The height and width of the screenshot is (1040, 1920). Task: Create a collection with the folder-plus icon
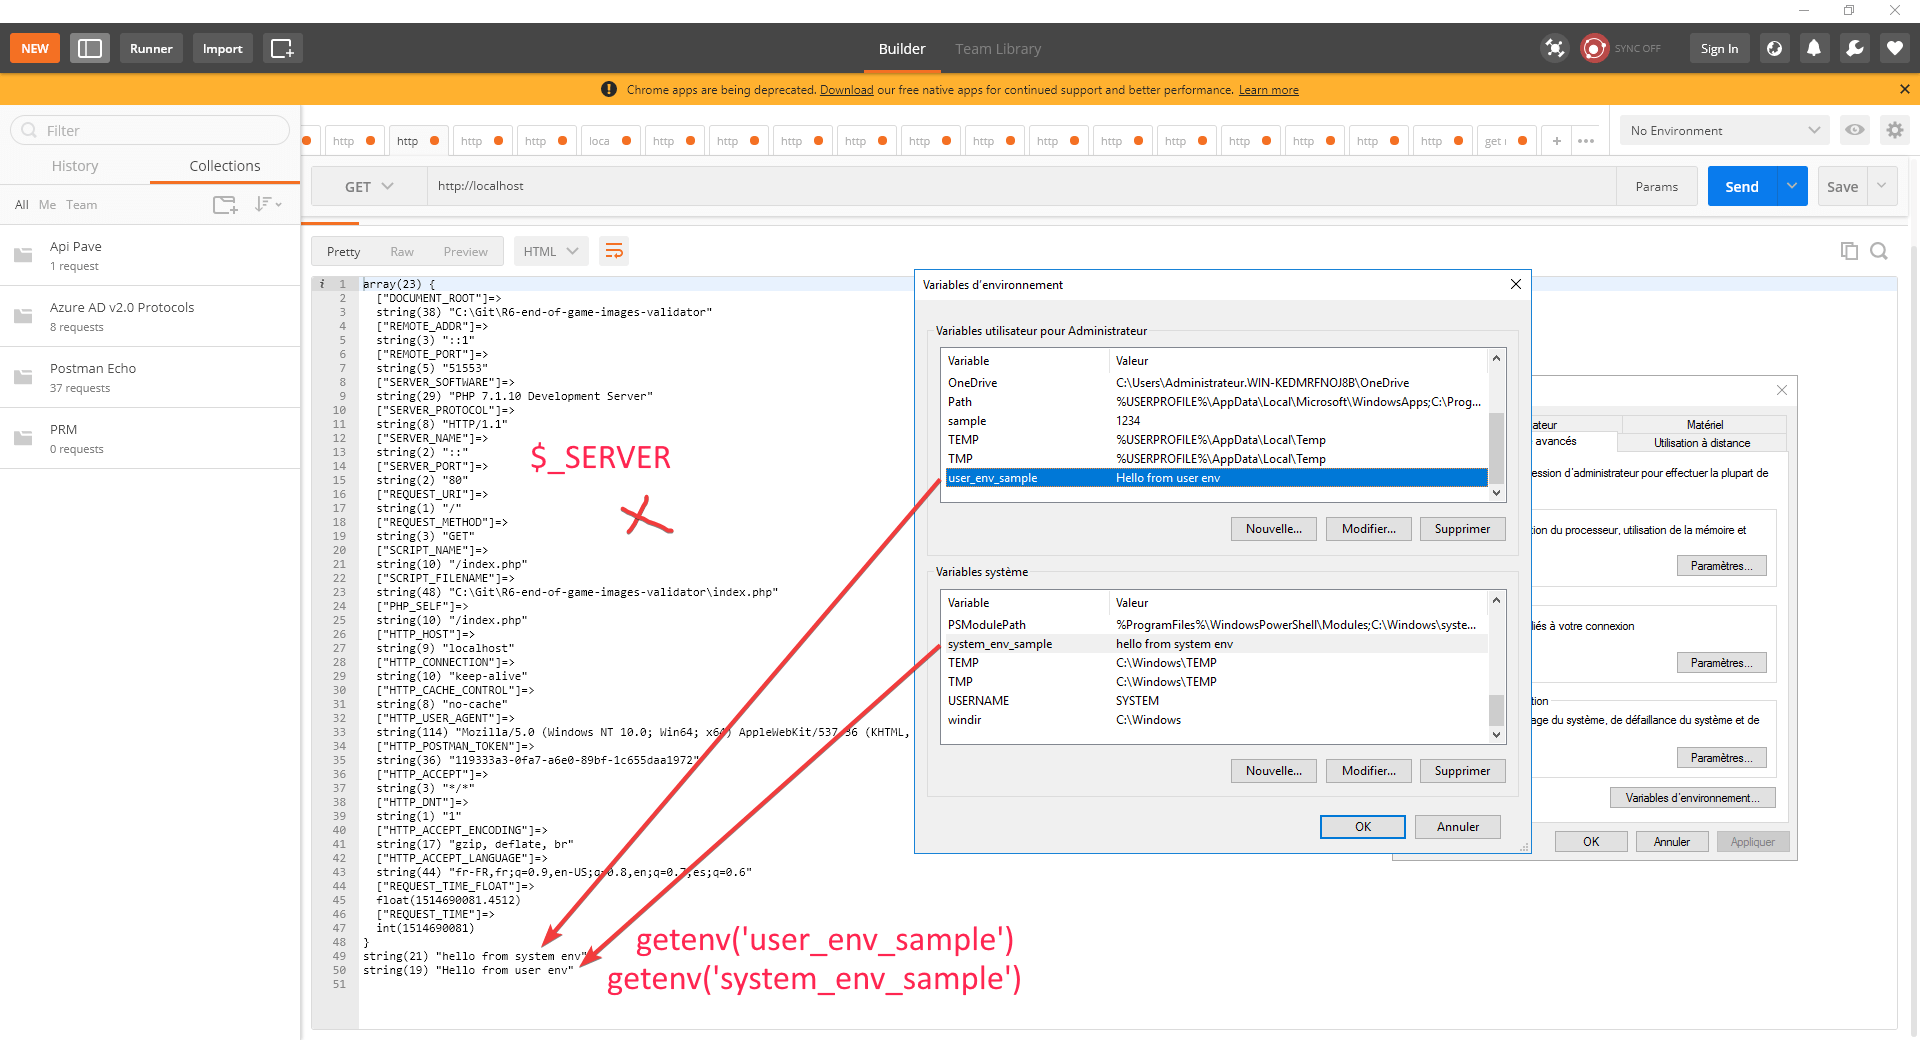(225, 204)
